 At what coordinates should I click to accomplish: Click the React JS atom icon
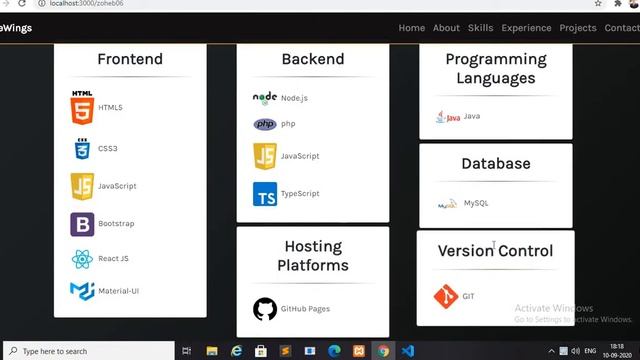point(82,259)
